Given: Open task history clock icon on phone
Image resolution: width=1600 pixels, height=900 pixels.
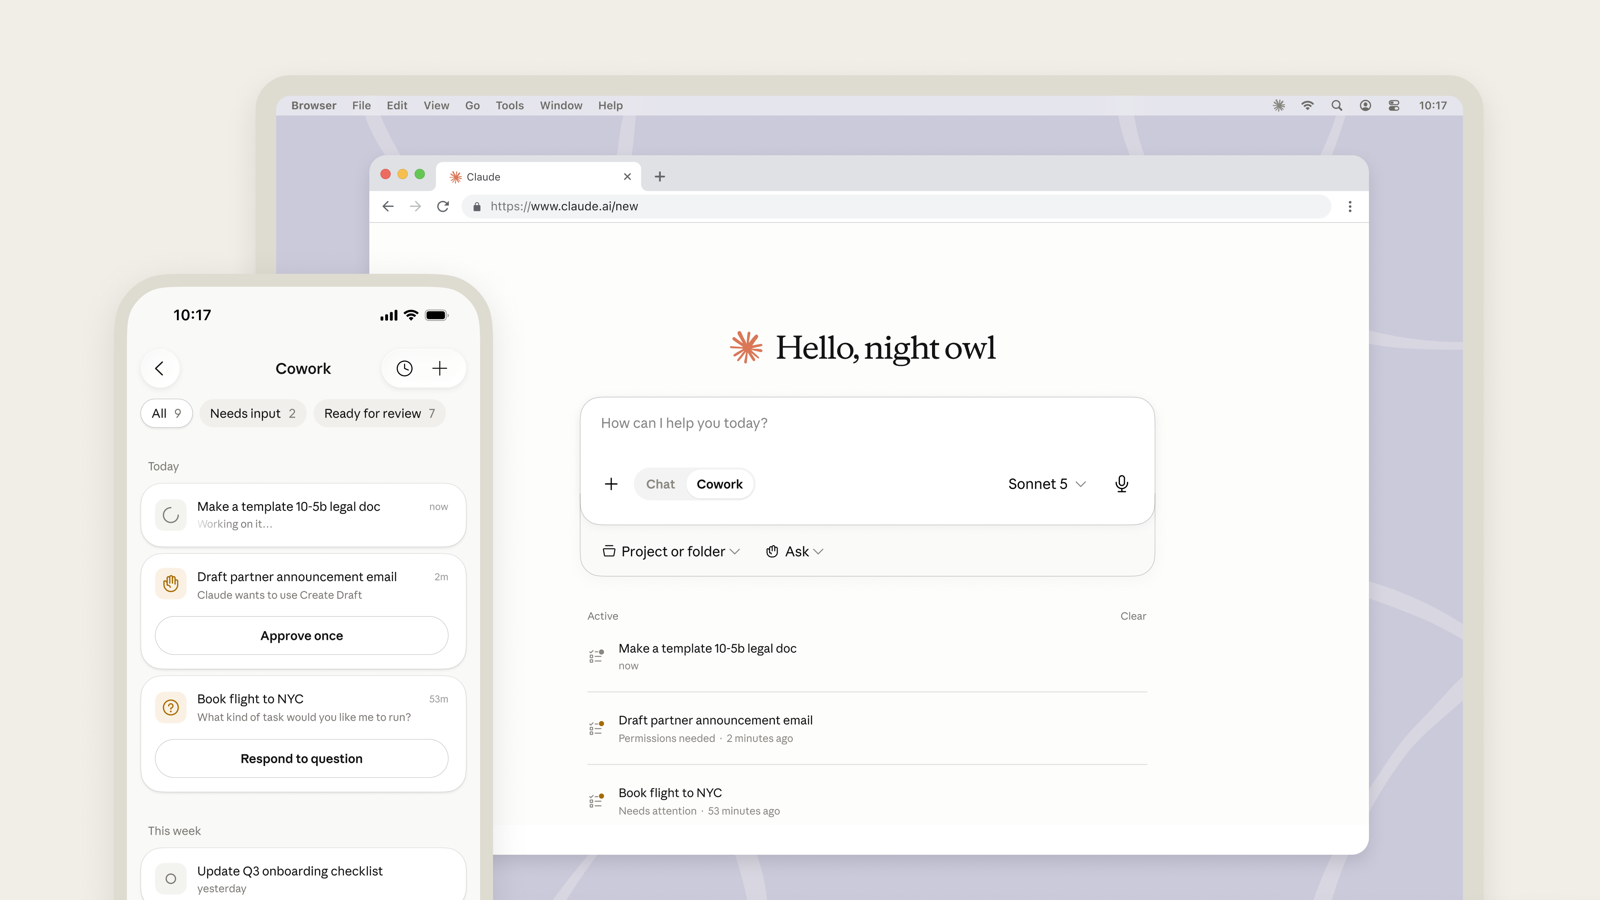Looking at the screenshot, I should point(404,368).
